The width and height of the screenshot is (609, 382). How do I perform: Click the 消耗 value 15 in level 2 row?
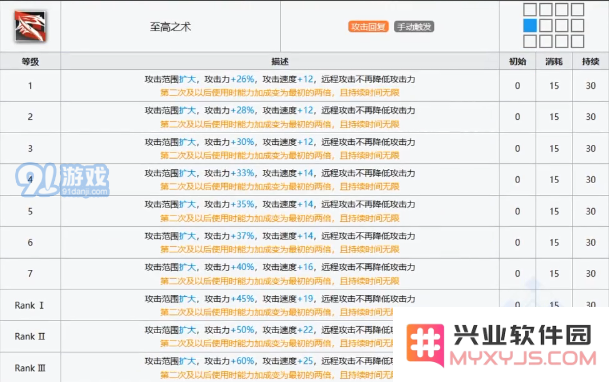coord(554,117)
